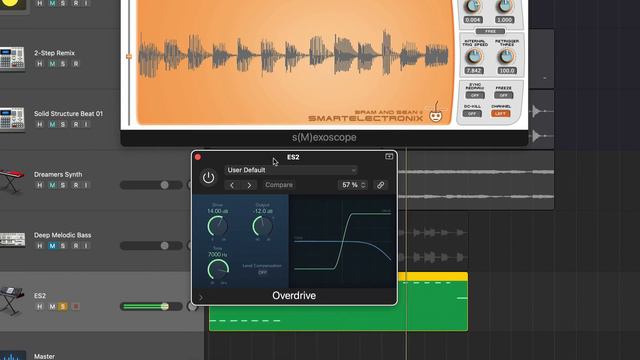Click the I button on Solid Structure Beat 01
The height and width of the screenshot is (360, 640).
pyautogui.click(x=86, y=124)
